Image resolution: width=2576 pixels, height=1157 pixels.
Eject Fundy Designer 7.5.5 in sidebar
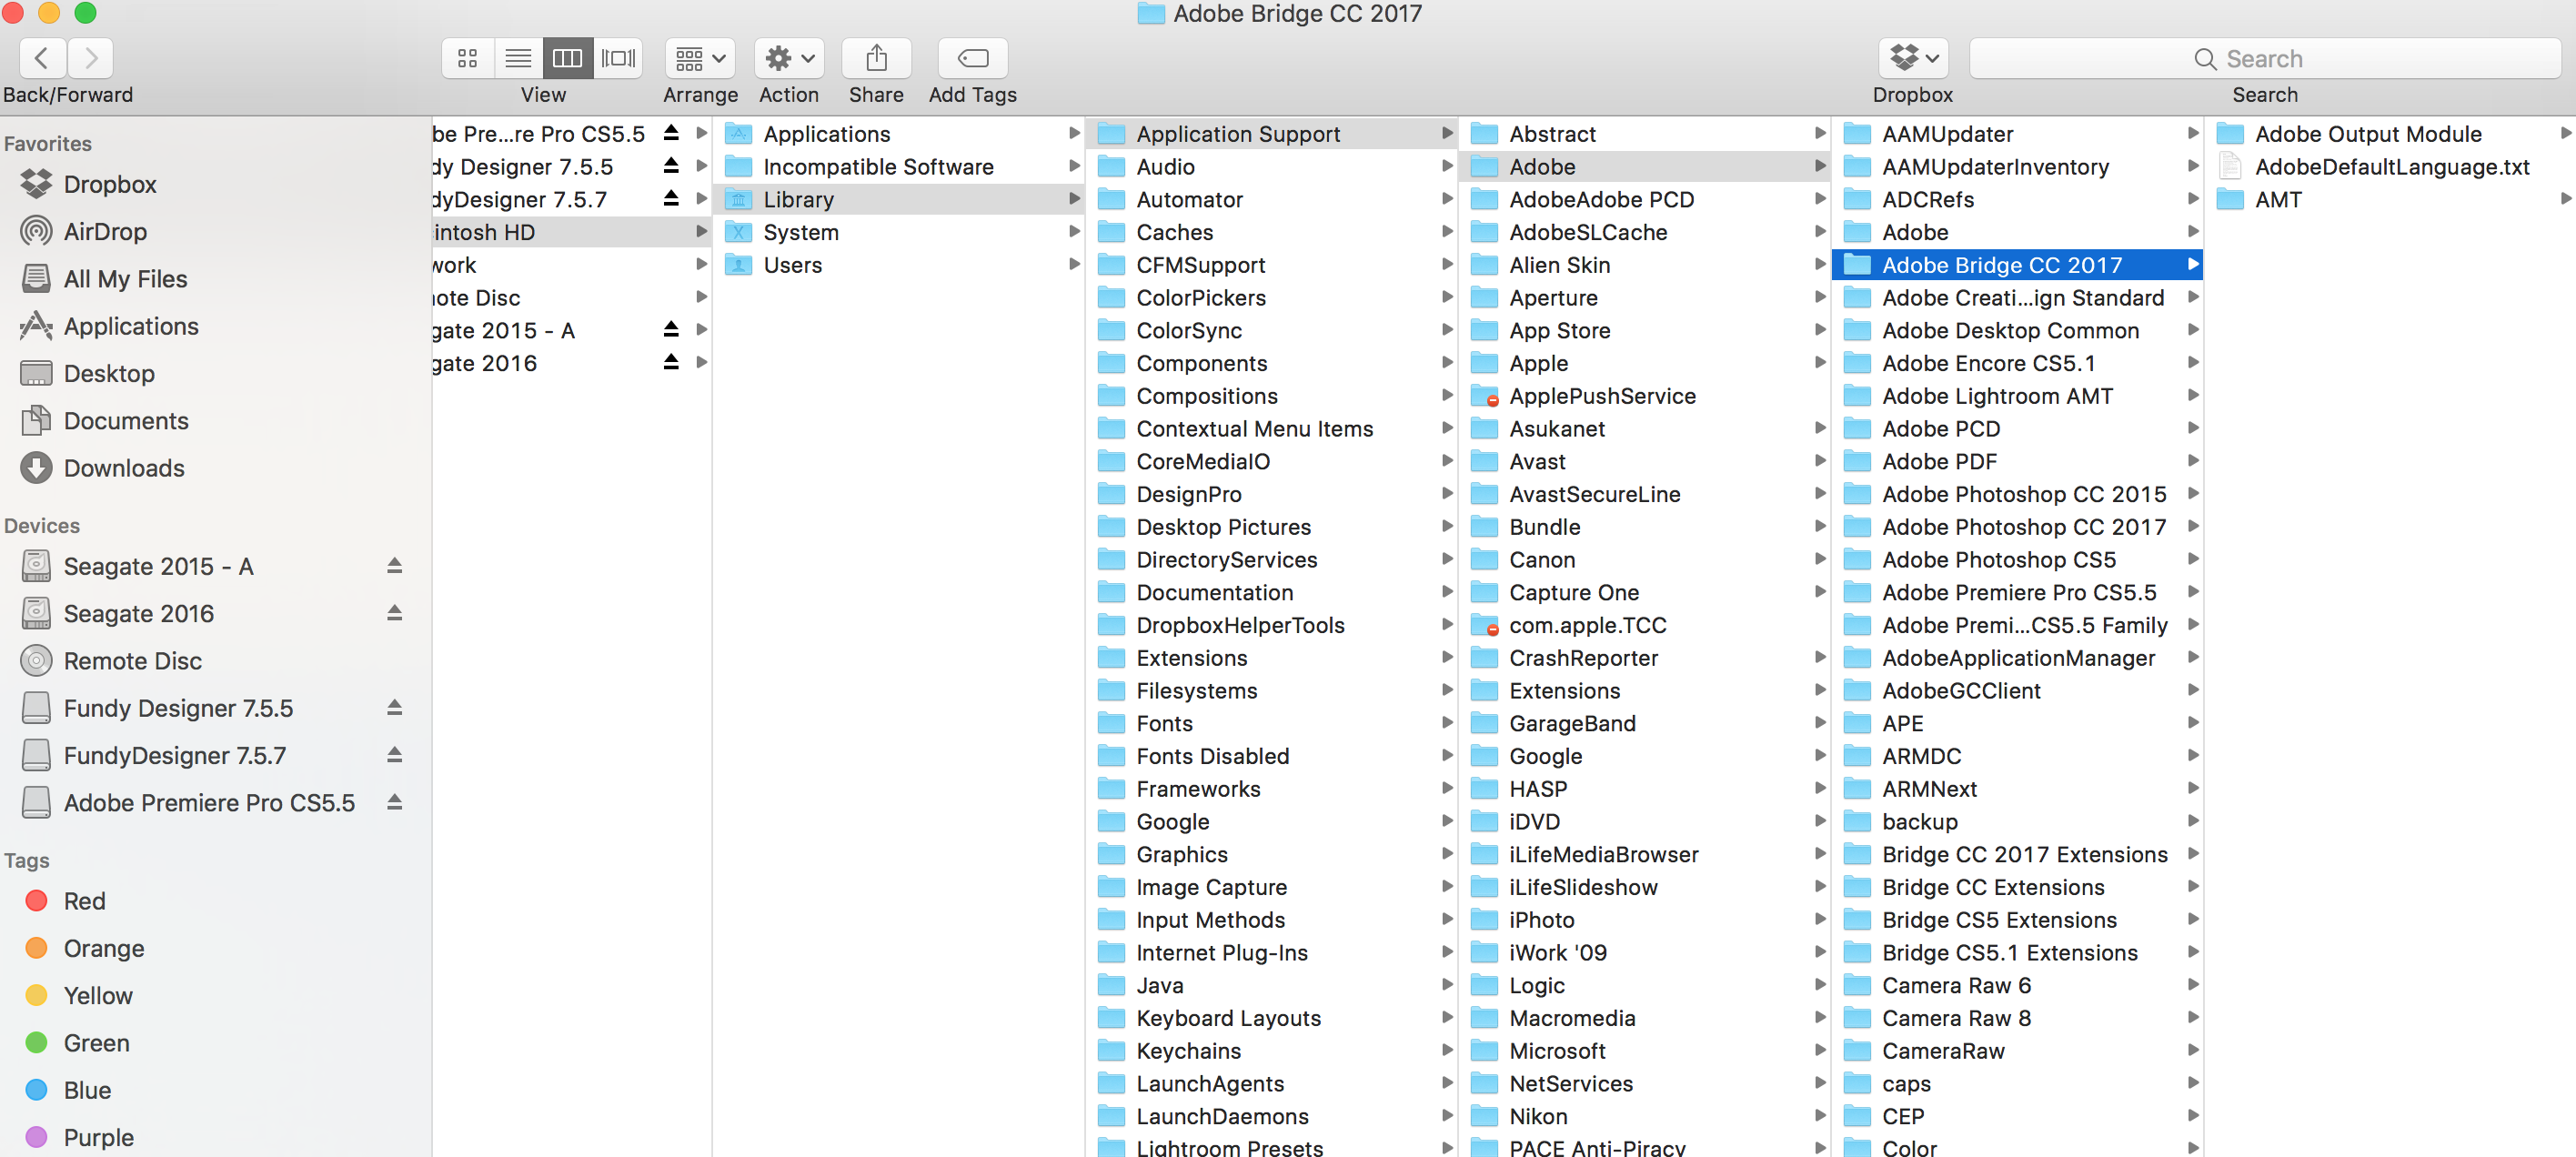395,707
